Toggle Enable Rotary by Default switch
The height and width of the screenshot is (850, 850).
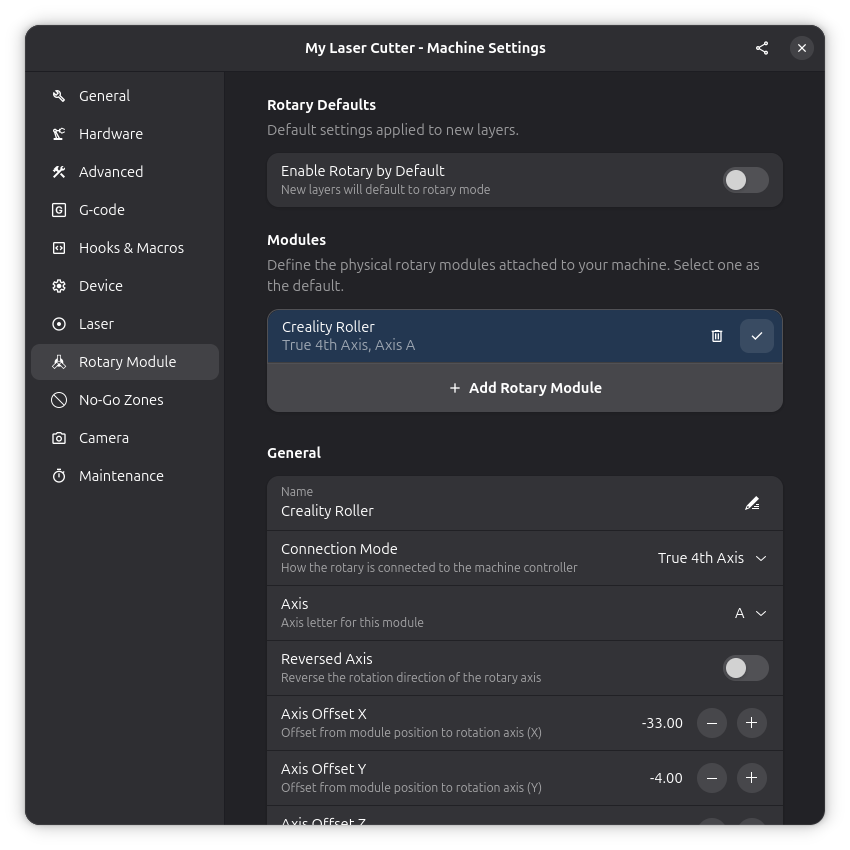(x=745, y=180)
